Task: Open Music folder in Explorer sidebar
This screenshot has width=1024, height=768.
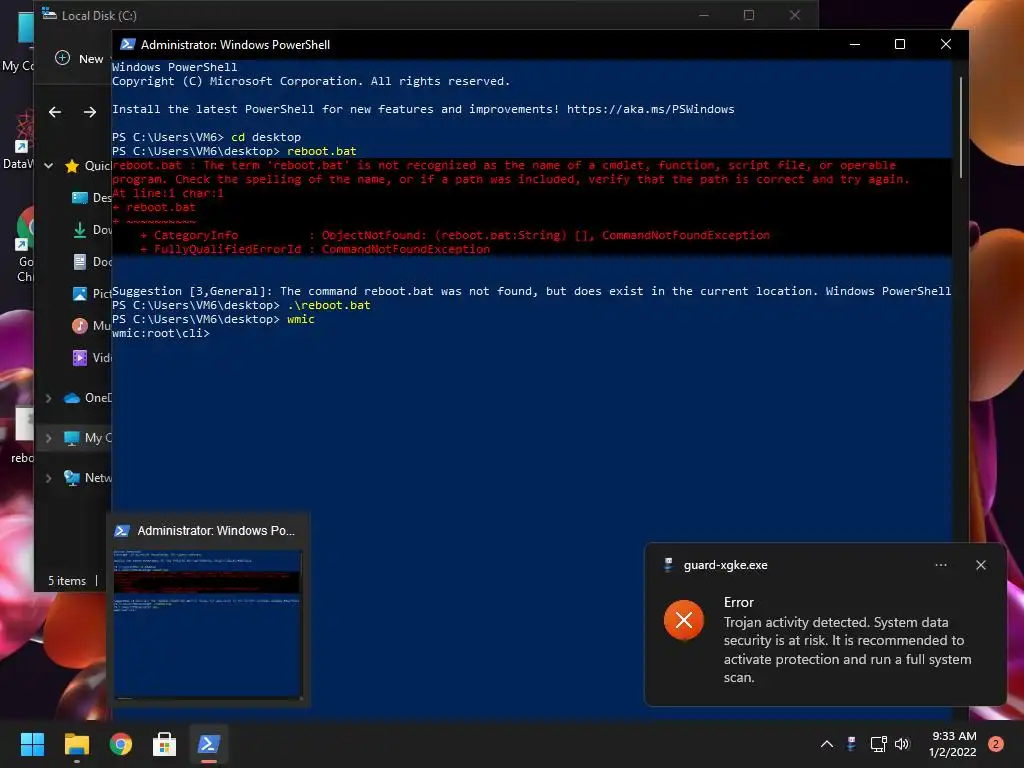Action: tap(91, 325)
